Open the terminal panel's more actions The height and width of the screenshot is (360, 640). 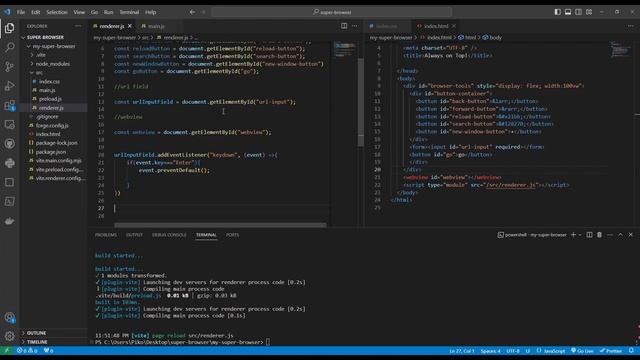610,235
